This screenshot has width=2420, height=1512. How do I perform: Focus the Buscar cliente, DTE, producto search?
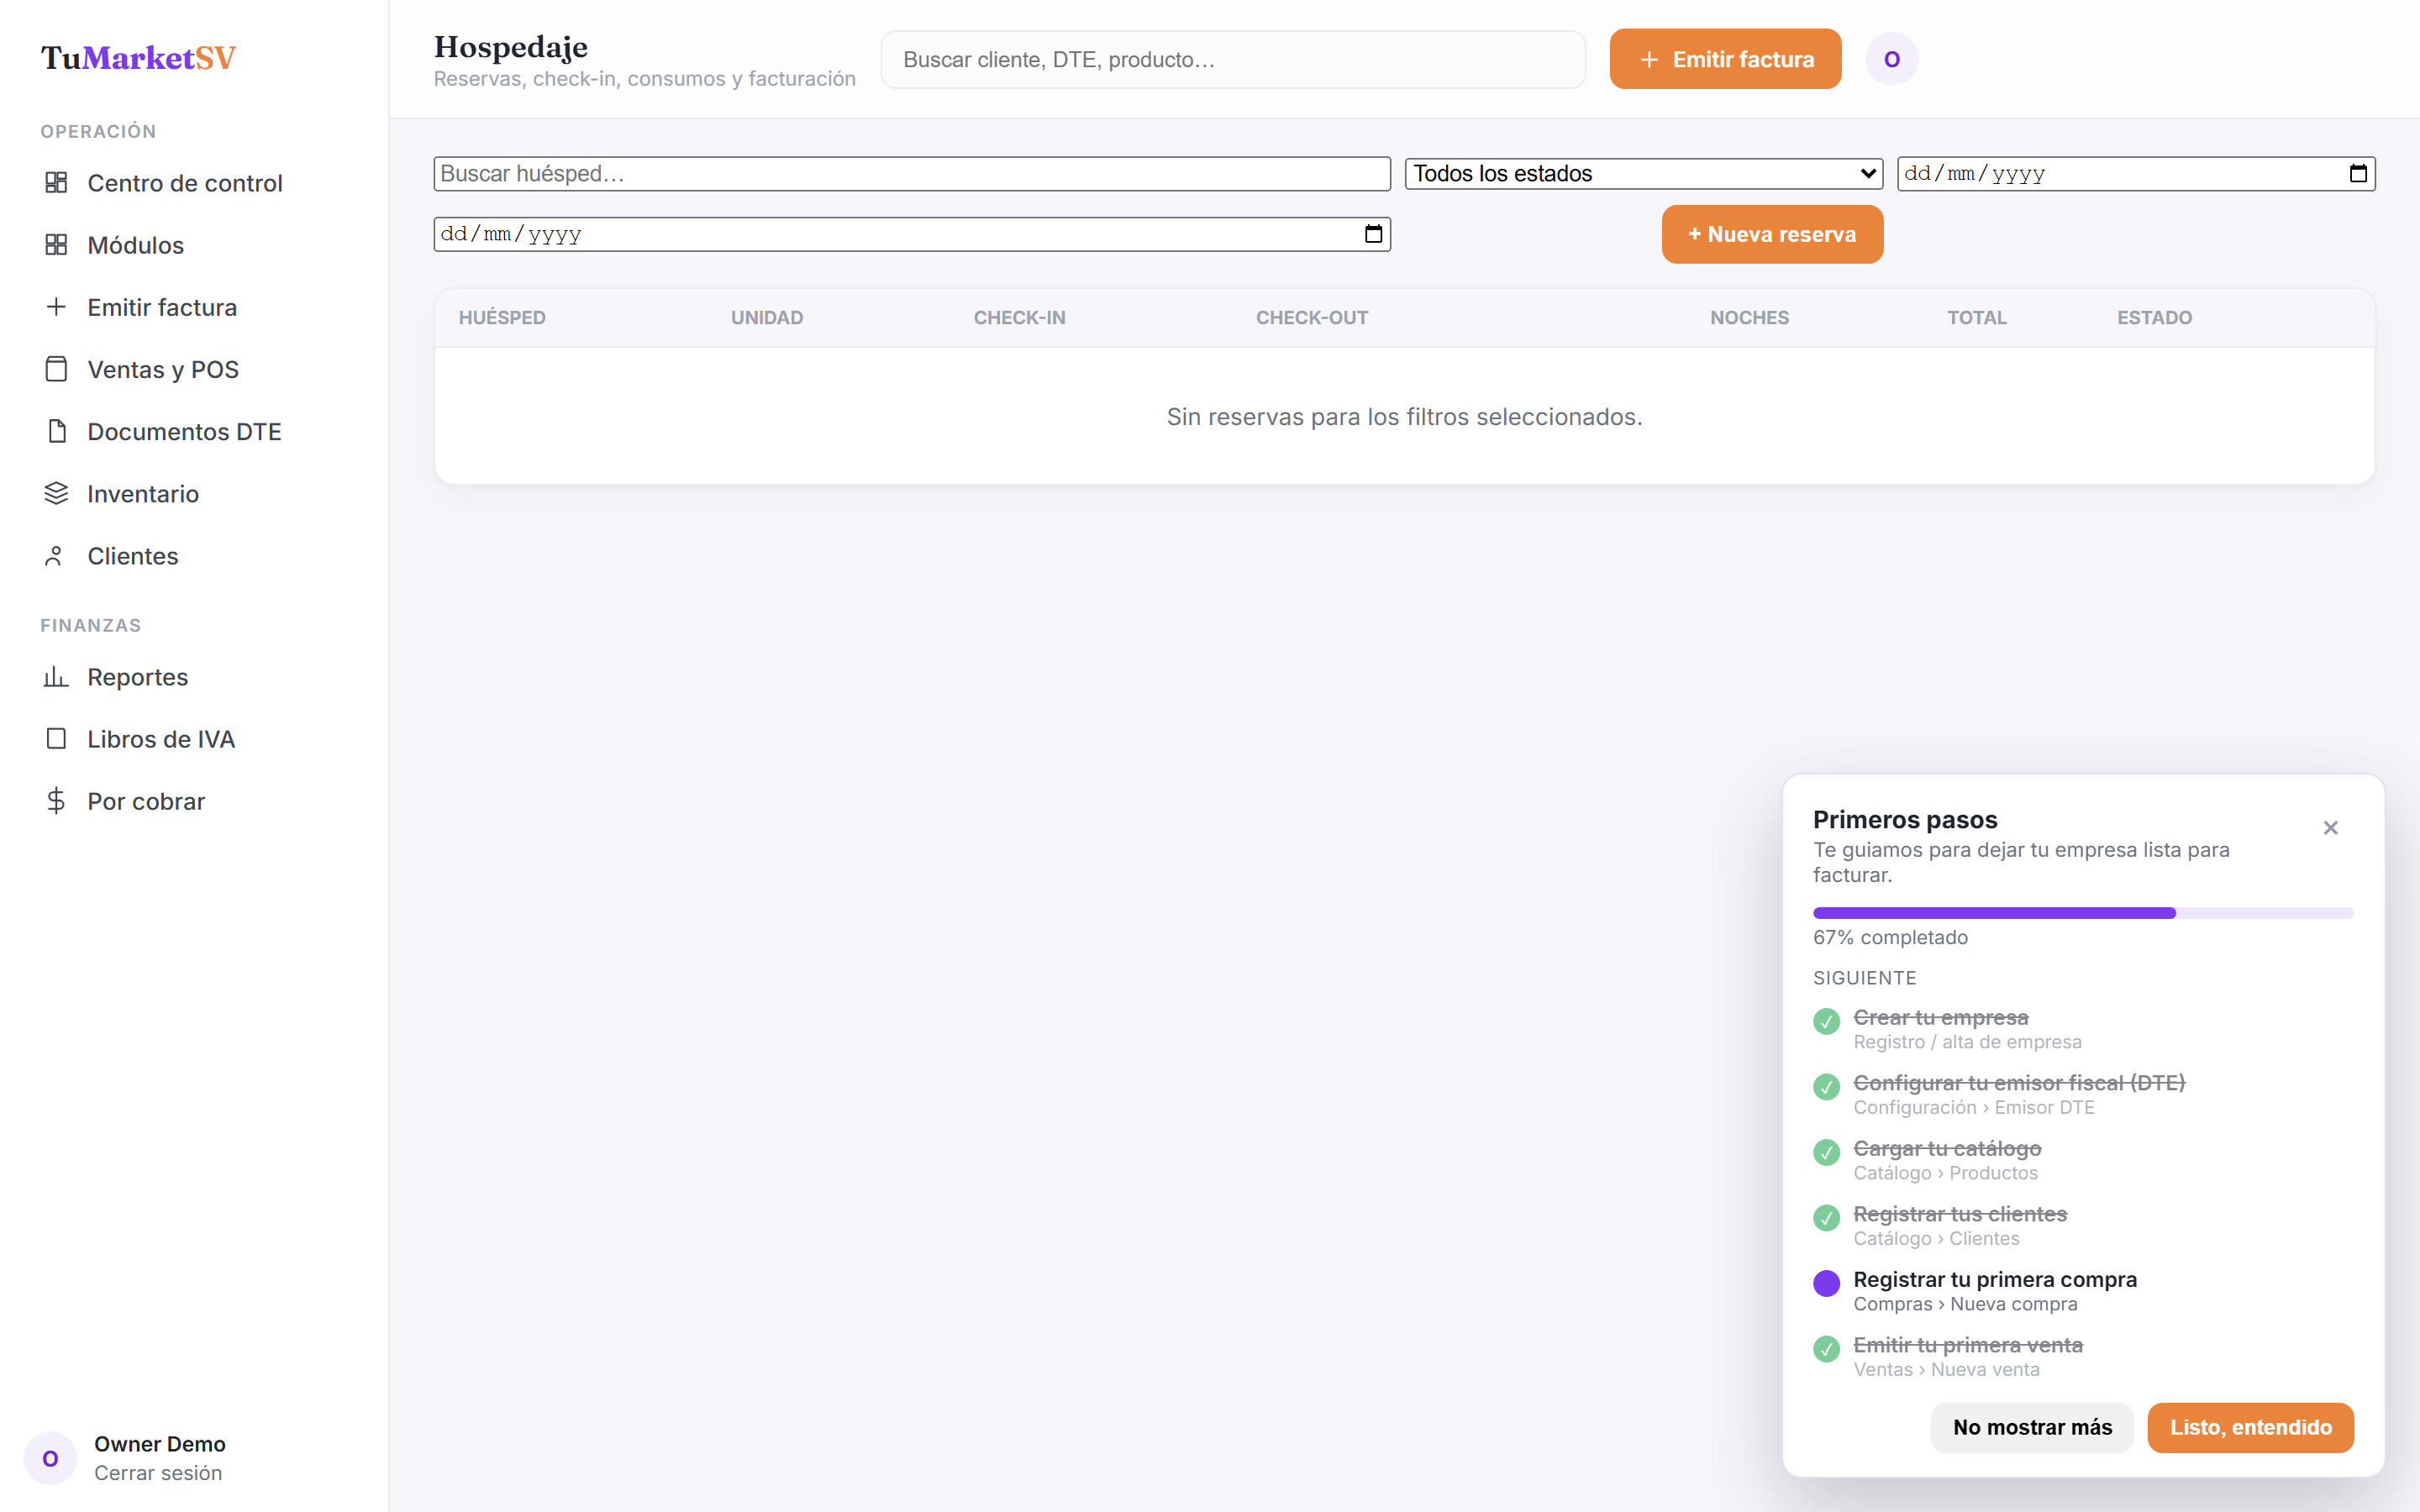(x=1233, y=59)
